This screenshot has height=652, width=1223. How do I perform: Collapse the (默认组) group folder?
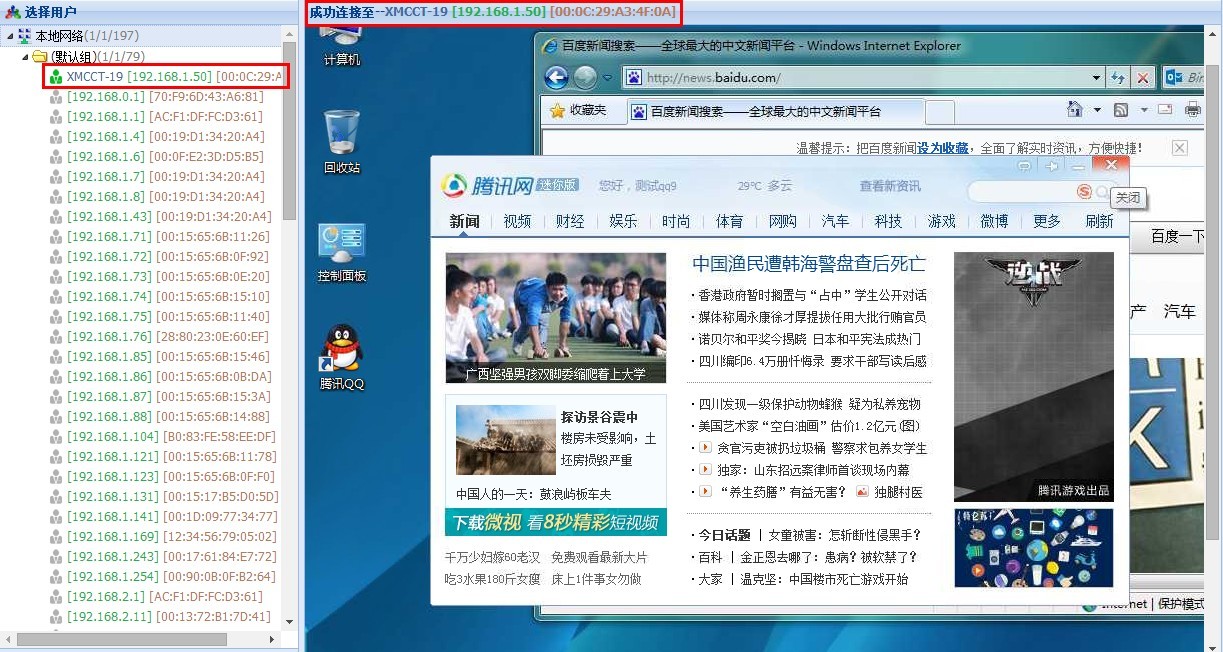coord(27,56)
